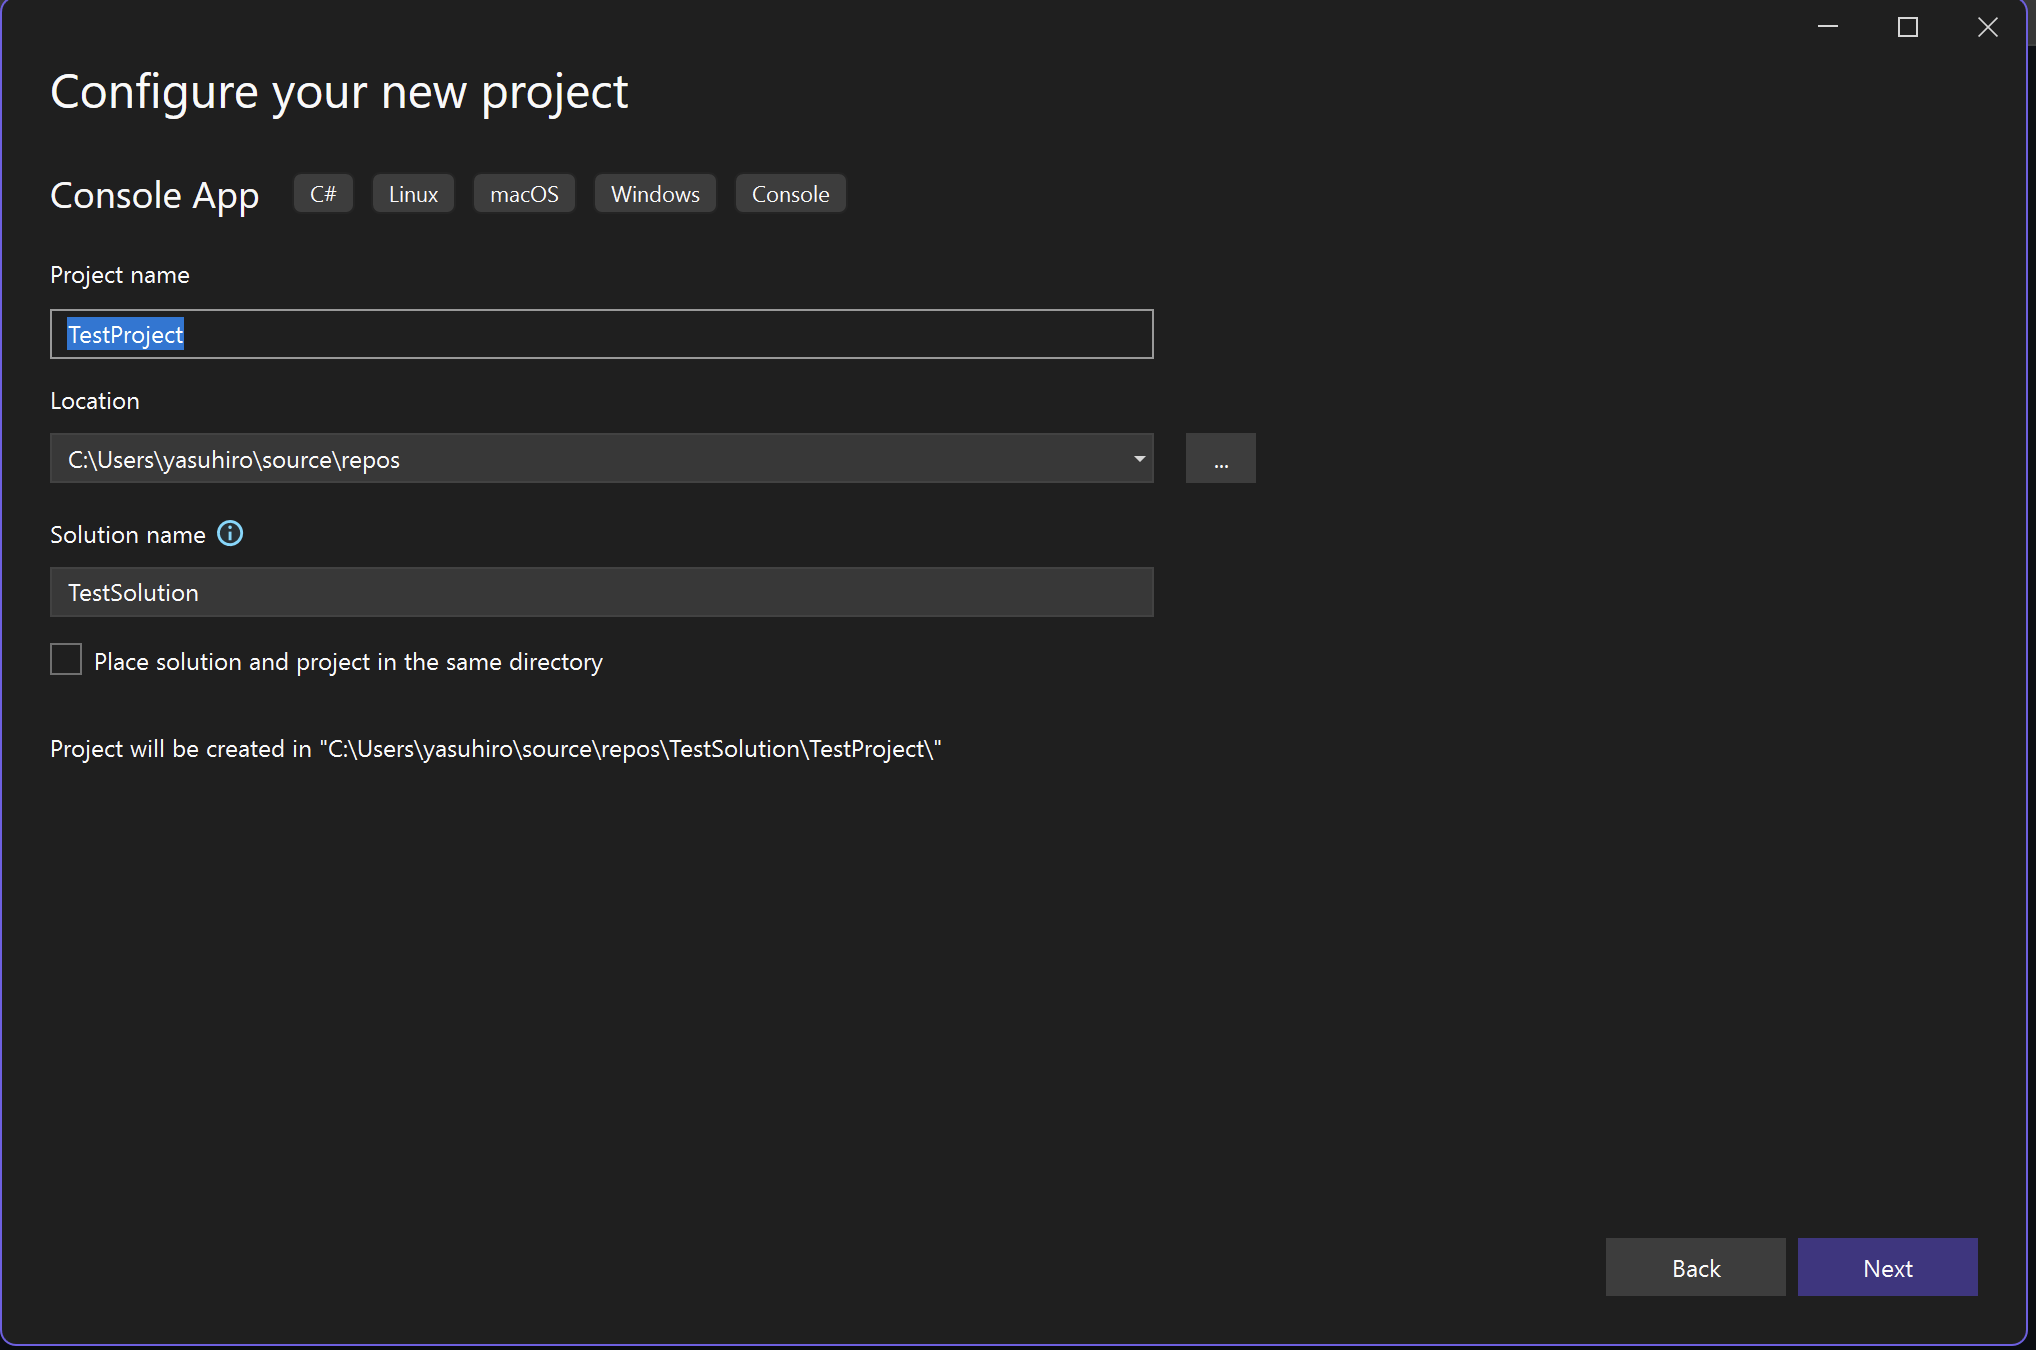Close the configure project dialog
Viewport: 2036px width, 1350px height.
[1988, 27]
